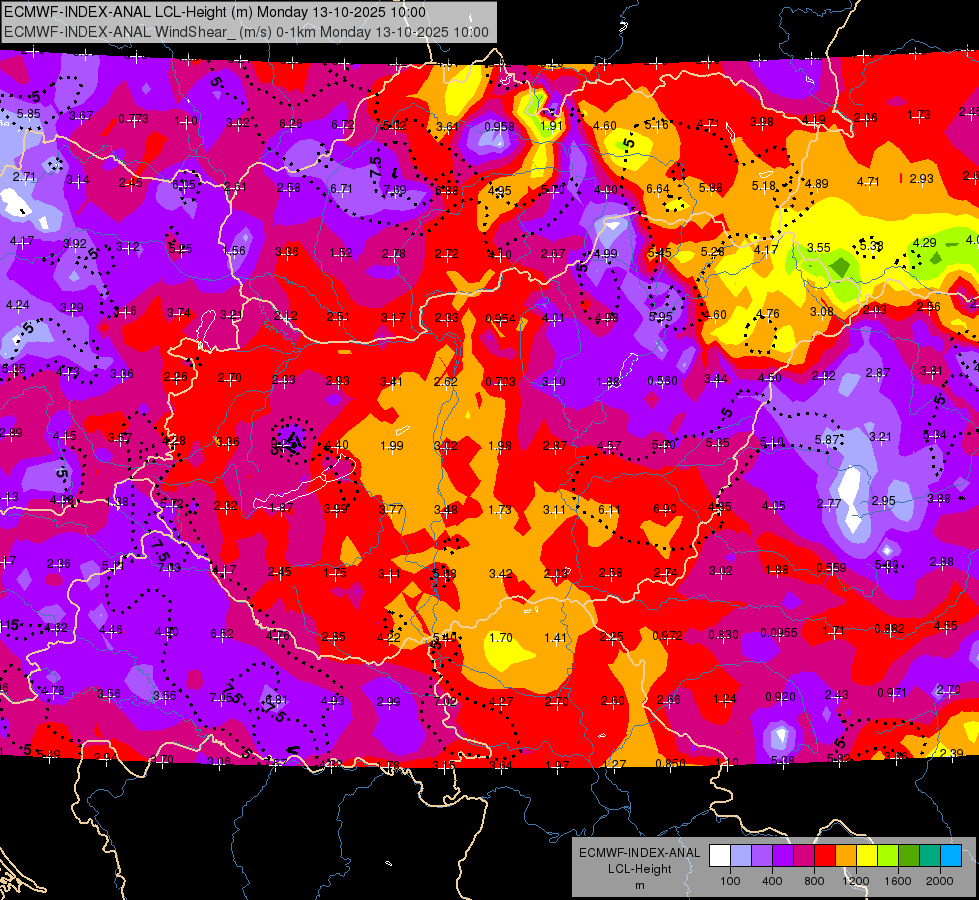Click the green 1600 m legend swatch

coord(908,856)
